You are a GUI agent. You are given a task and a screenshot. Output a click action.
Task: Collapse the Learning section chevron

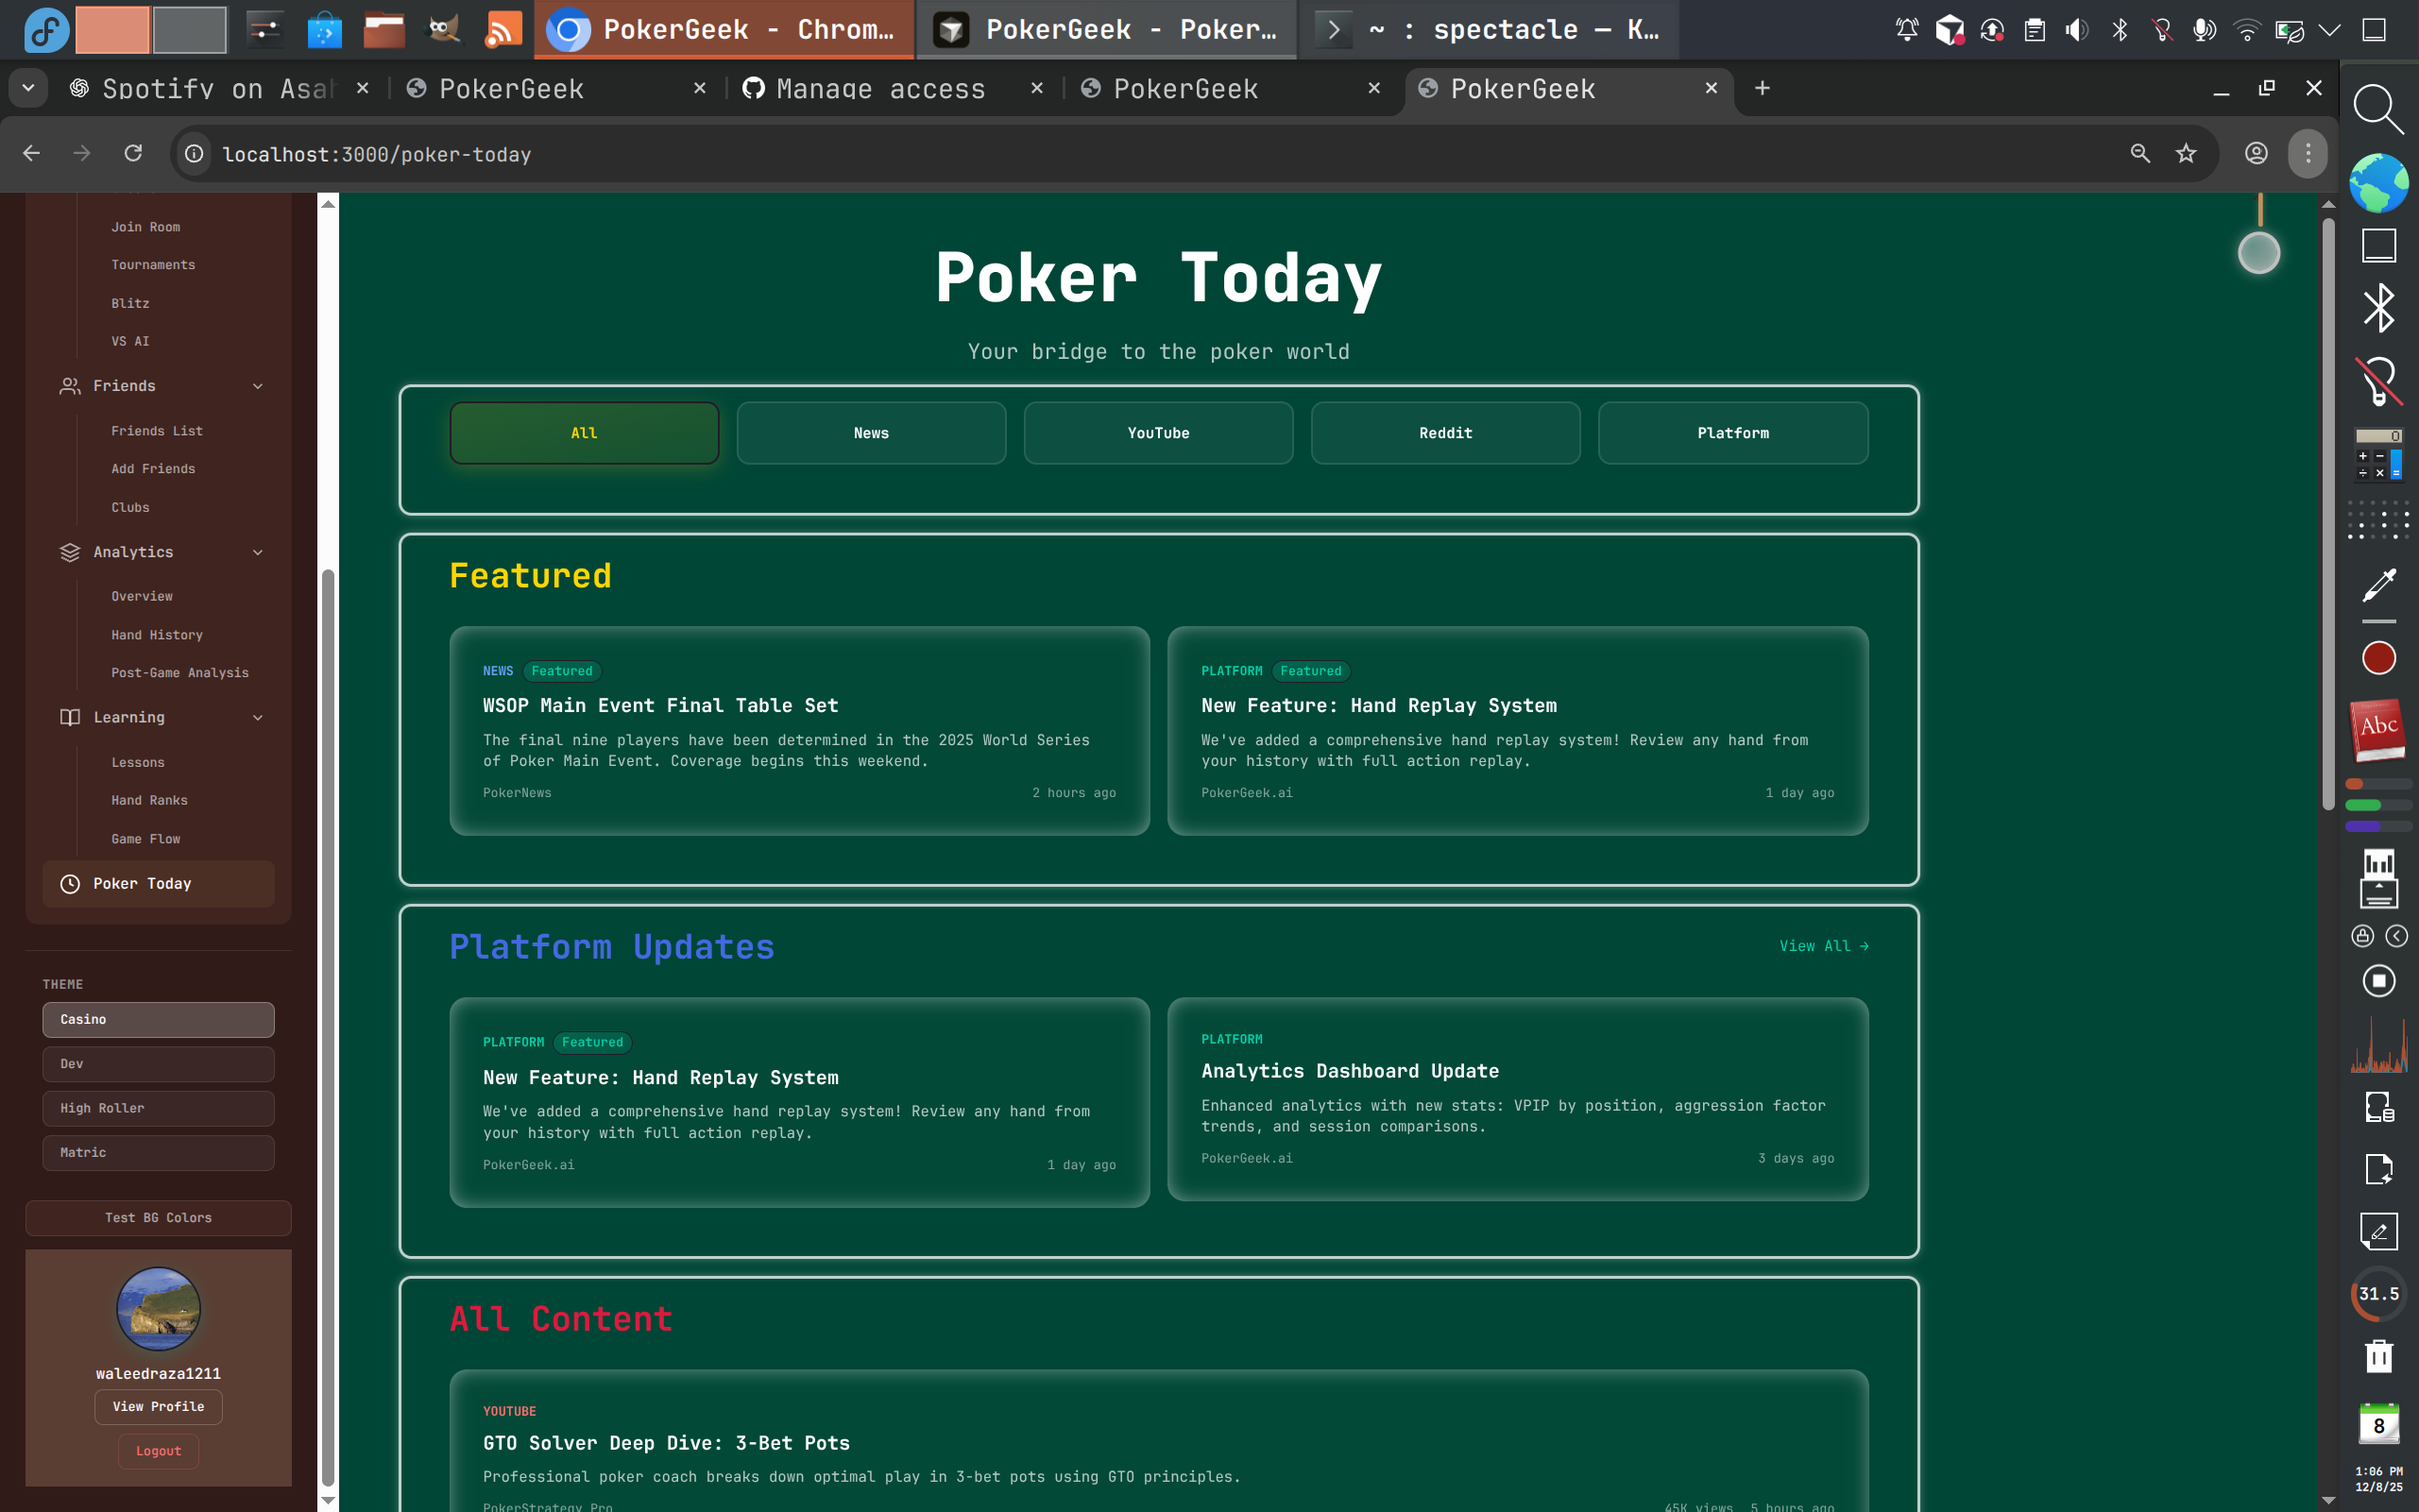click(x=258, y=717)
